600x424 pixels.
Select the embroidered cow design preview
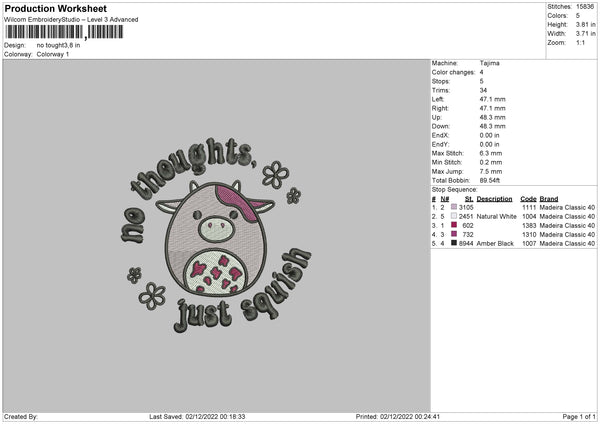click(216, 235)
